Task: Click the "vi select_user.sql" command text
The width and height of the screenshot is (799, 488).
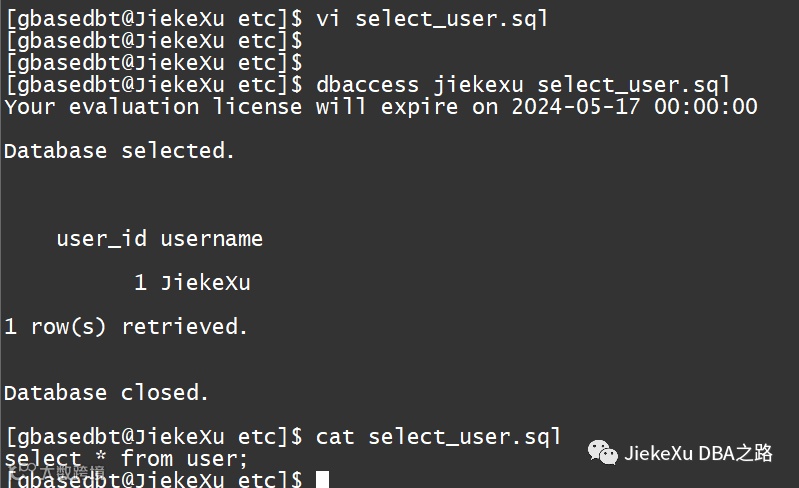Action: (432, 19)
